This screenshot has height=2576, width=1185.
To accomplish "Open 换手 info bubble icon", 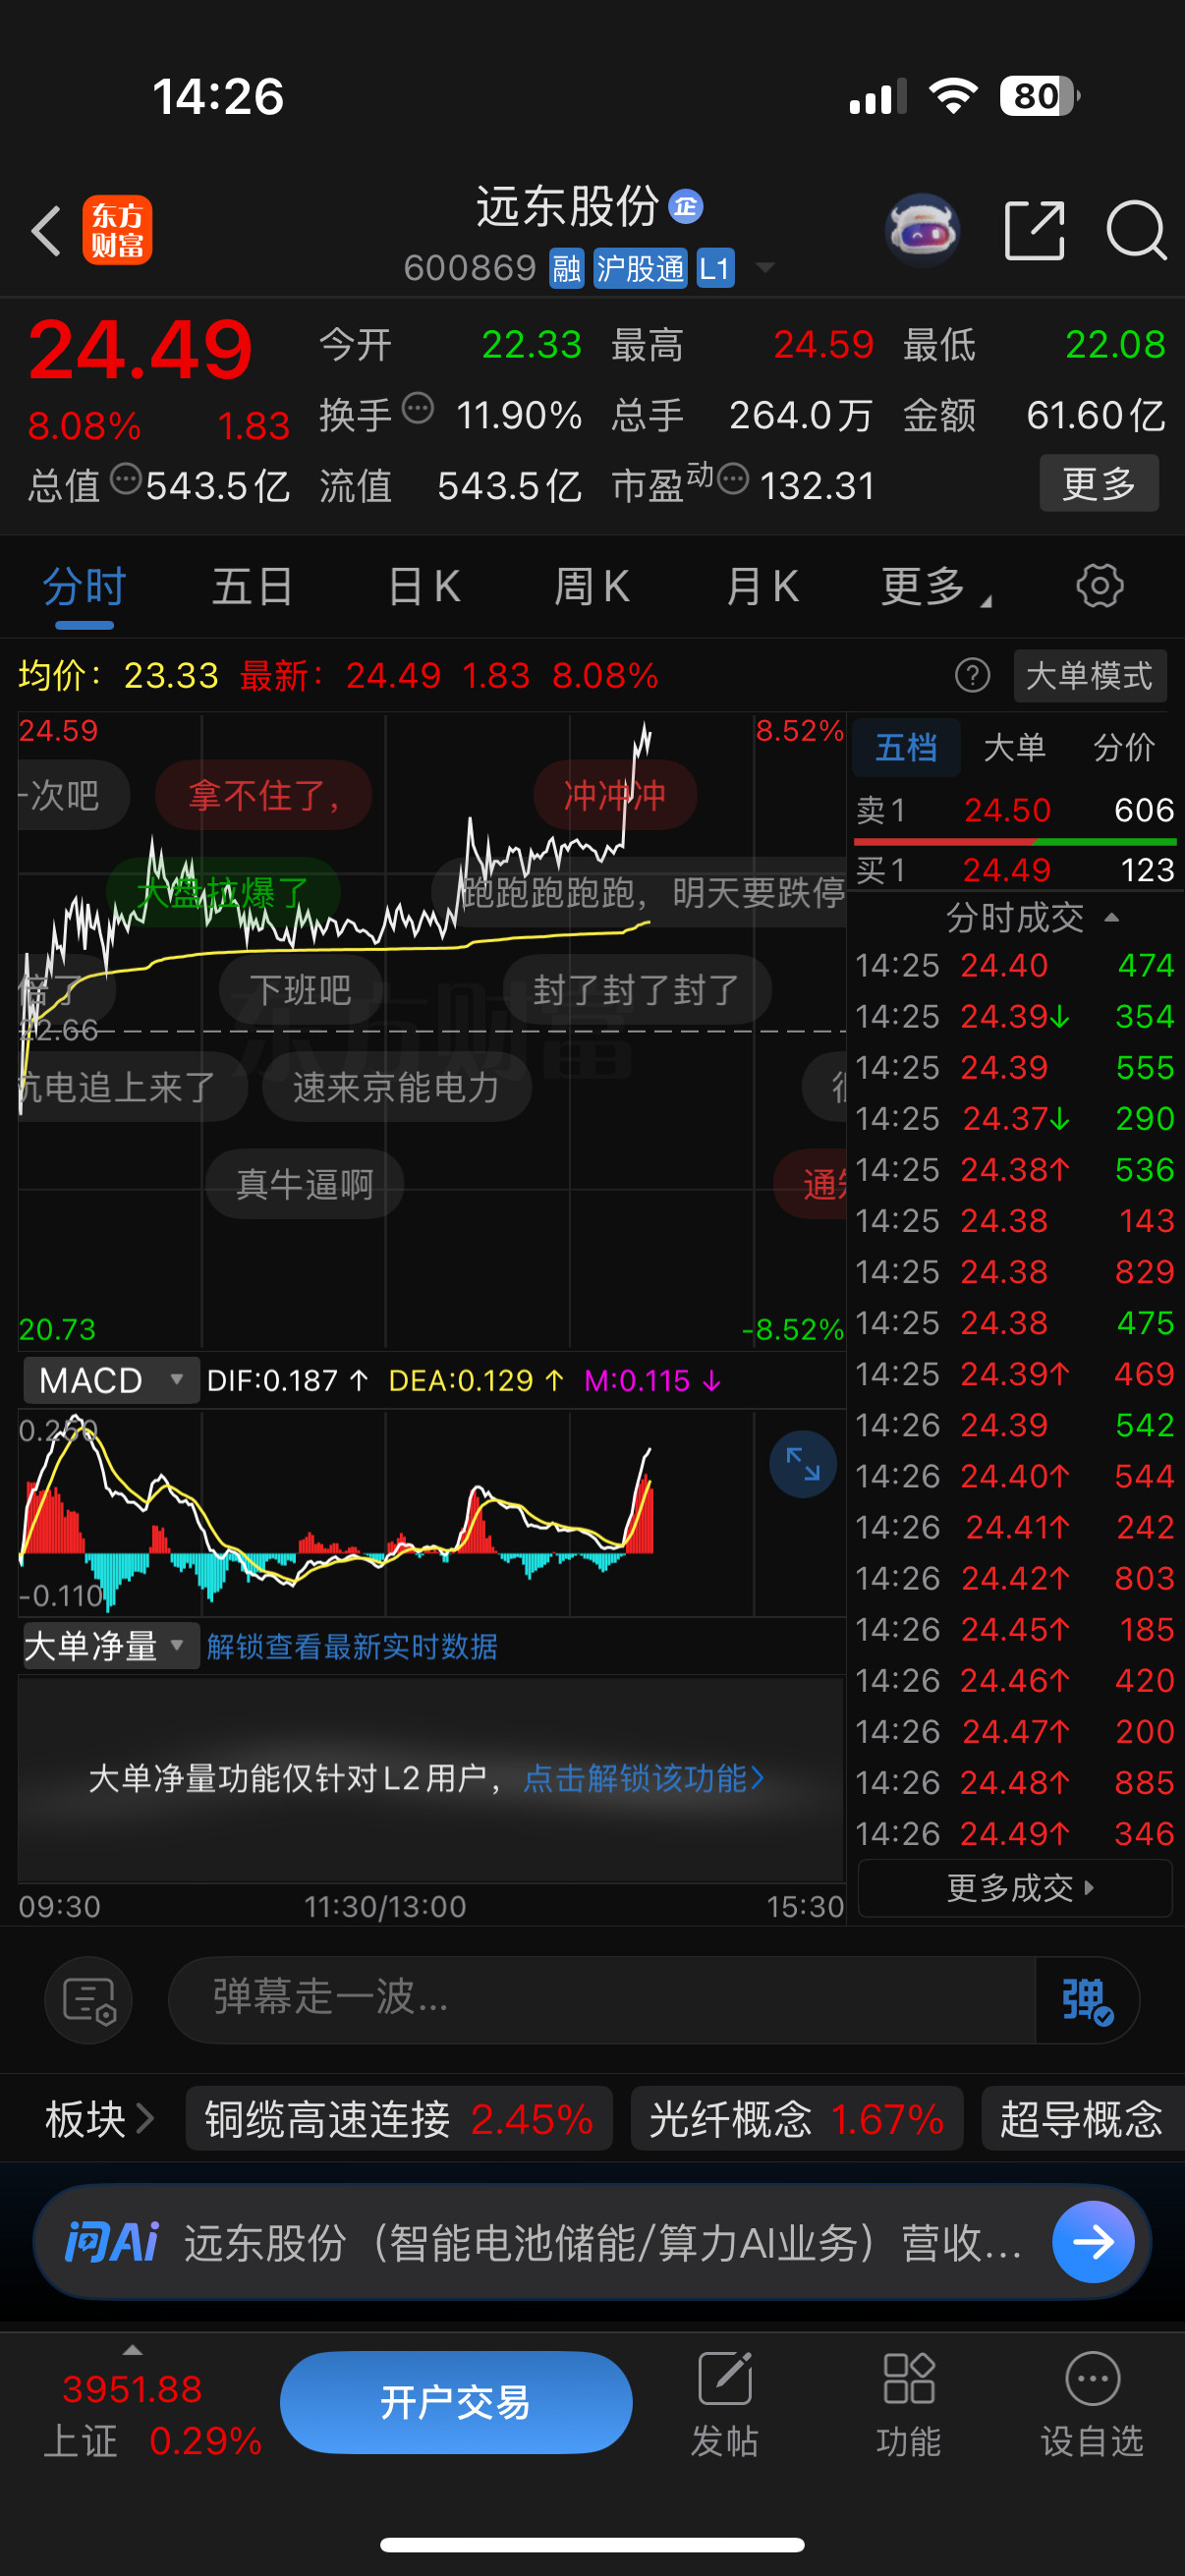I will [418, 409].
